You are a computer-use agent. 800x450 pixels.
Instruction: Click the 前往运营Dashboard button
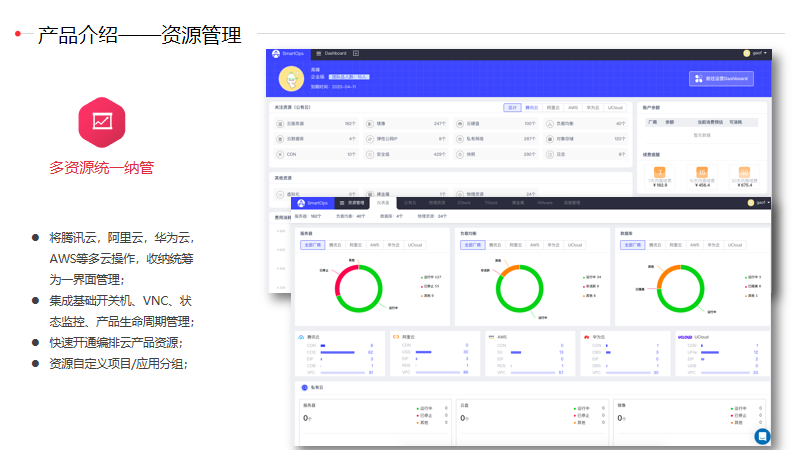[x=721, y=79]
